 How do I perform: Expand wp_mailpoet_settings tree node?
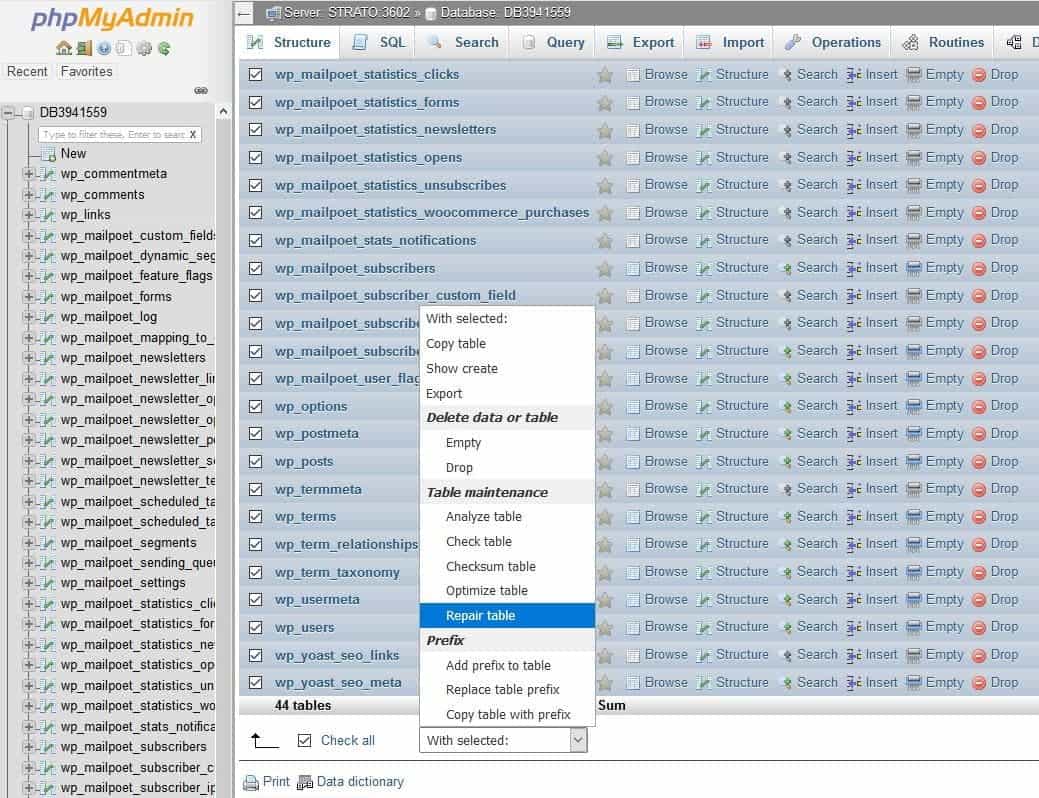pyautogui.click(x=28, y=583)
